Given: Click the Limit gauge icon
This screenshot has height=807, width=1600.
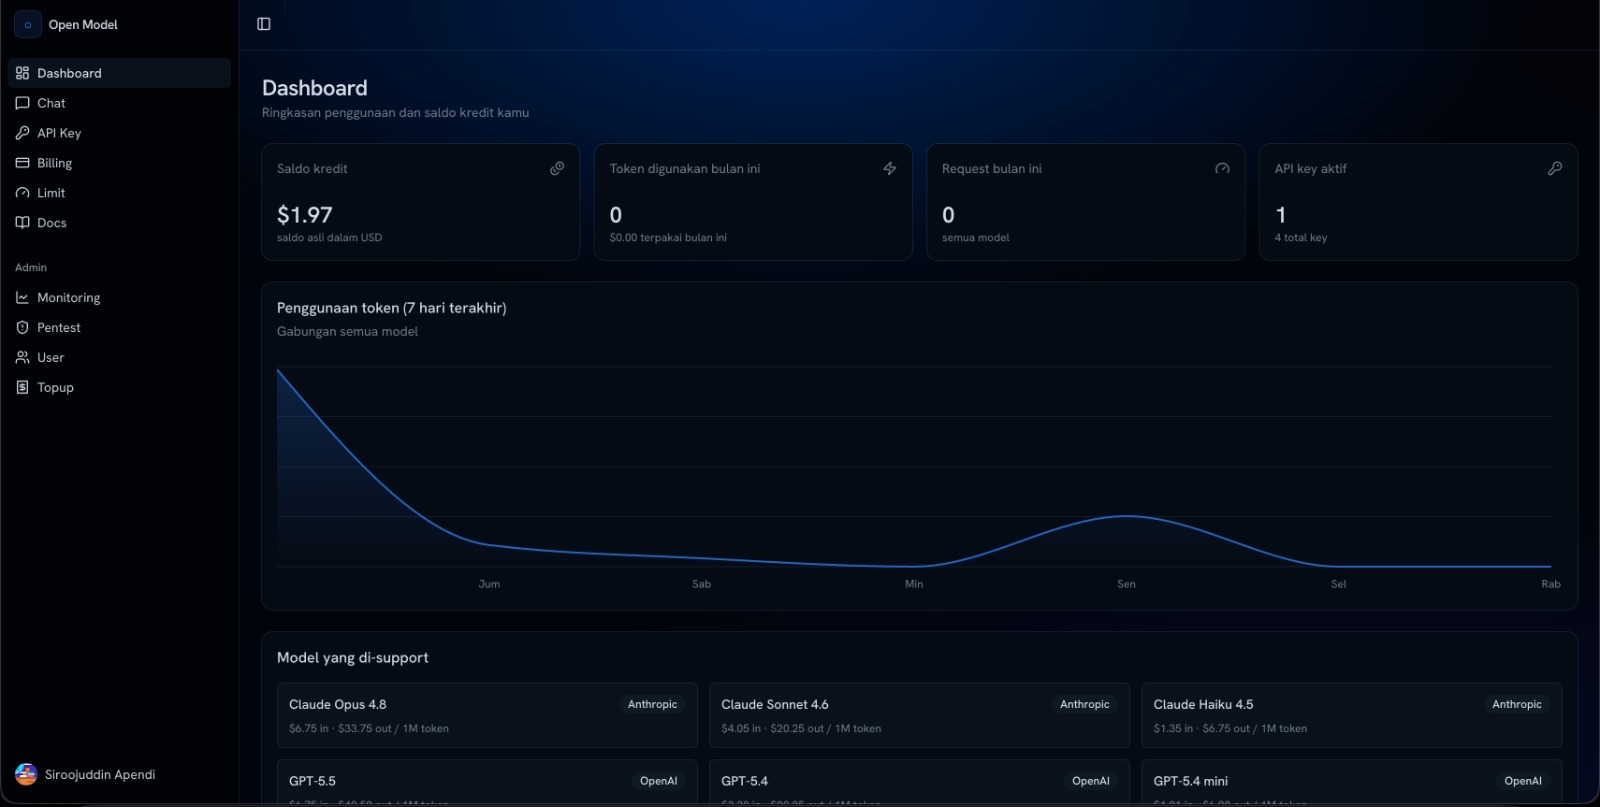Looking at the screenshot, I should 22,193.
